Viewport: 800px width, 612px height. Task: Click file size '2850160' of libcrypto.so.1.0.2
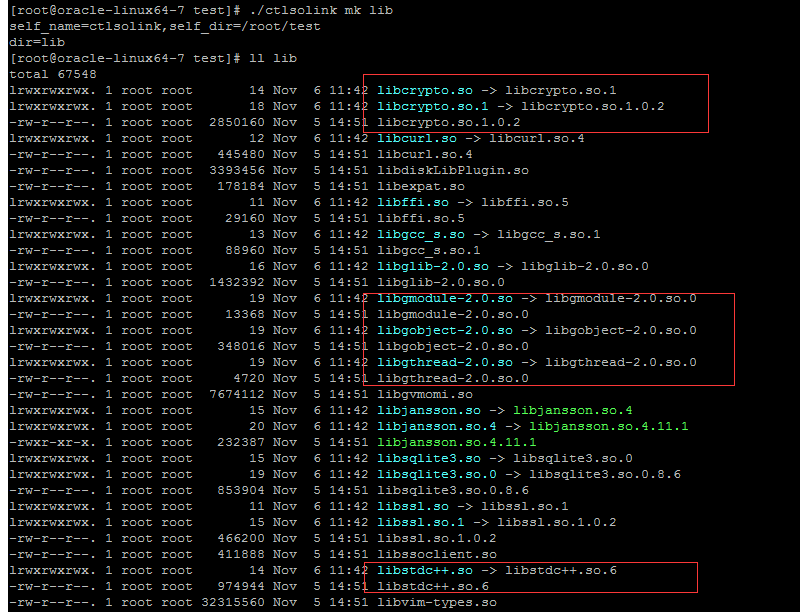(237, 122)
